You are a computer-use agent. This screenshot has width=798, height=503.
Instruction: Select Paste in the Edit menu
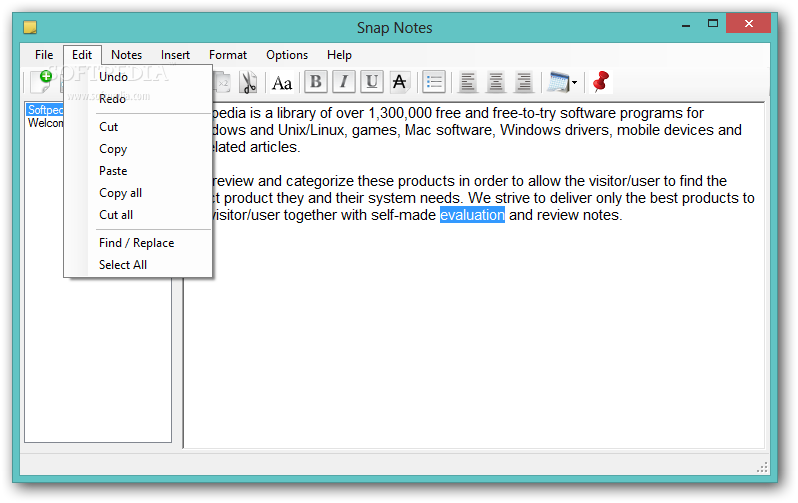(x=138, y=171)
